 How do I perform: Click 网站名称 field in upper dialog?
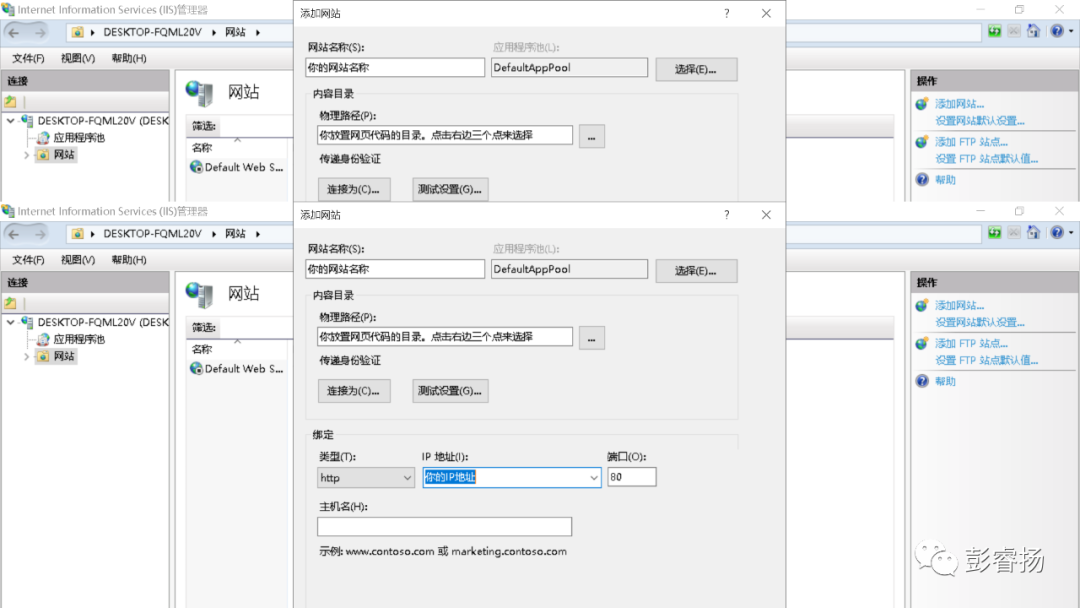[395, 67]
